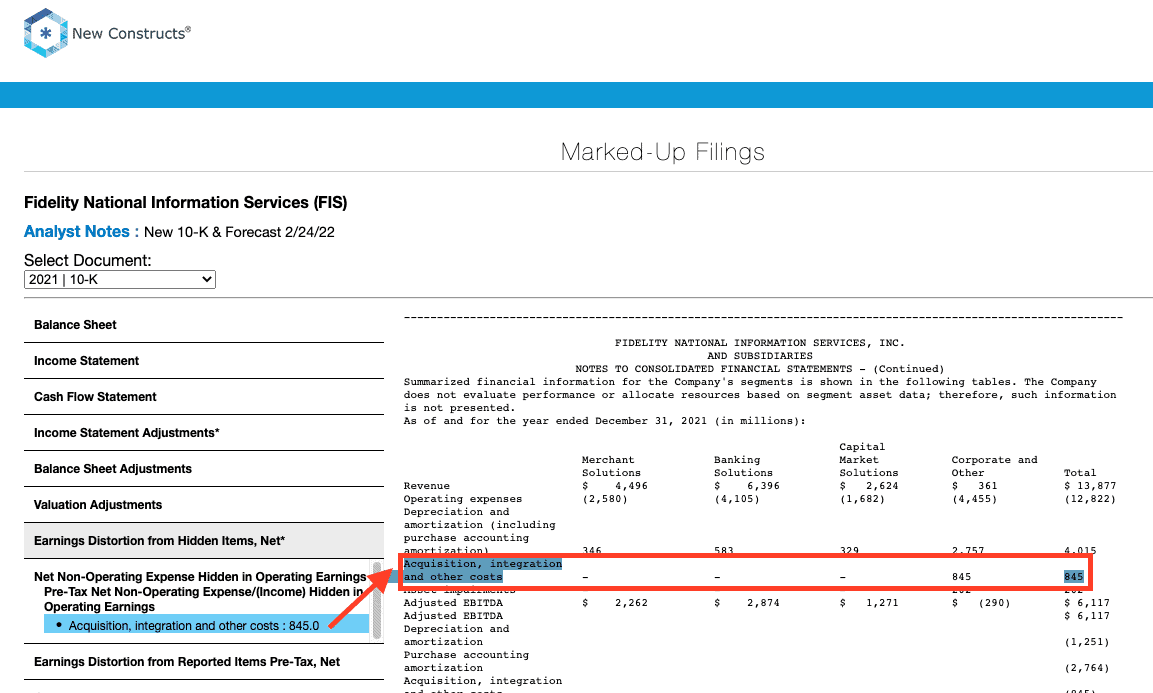The height and width of the screenshot is (693, 1153).
Task: Click 845 in Corporate and Other column
Action: [x=961, y=577]
